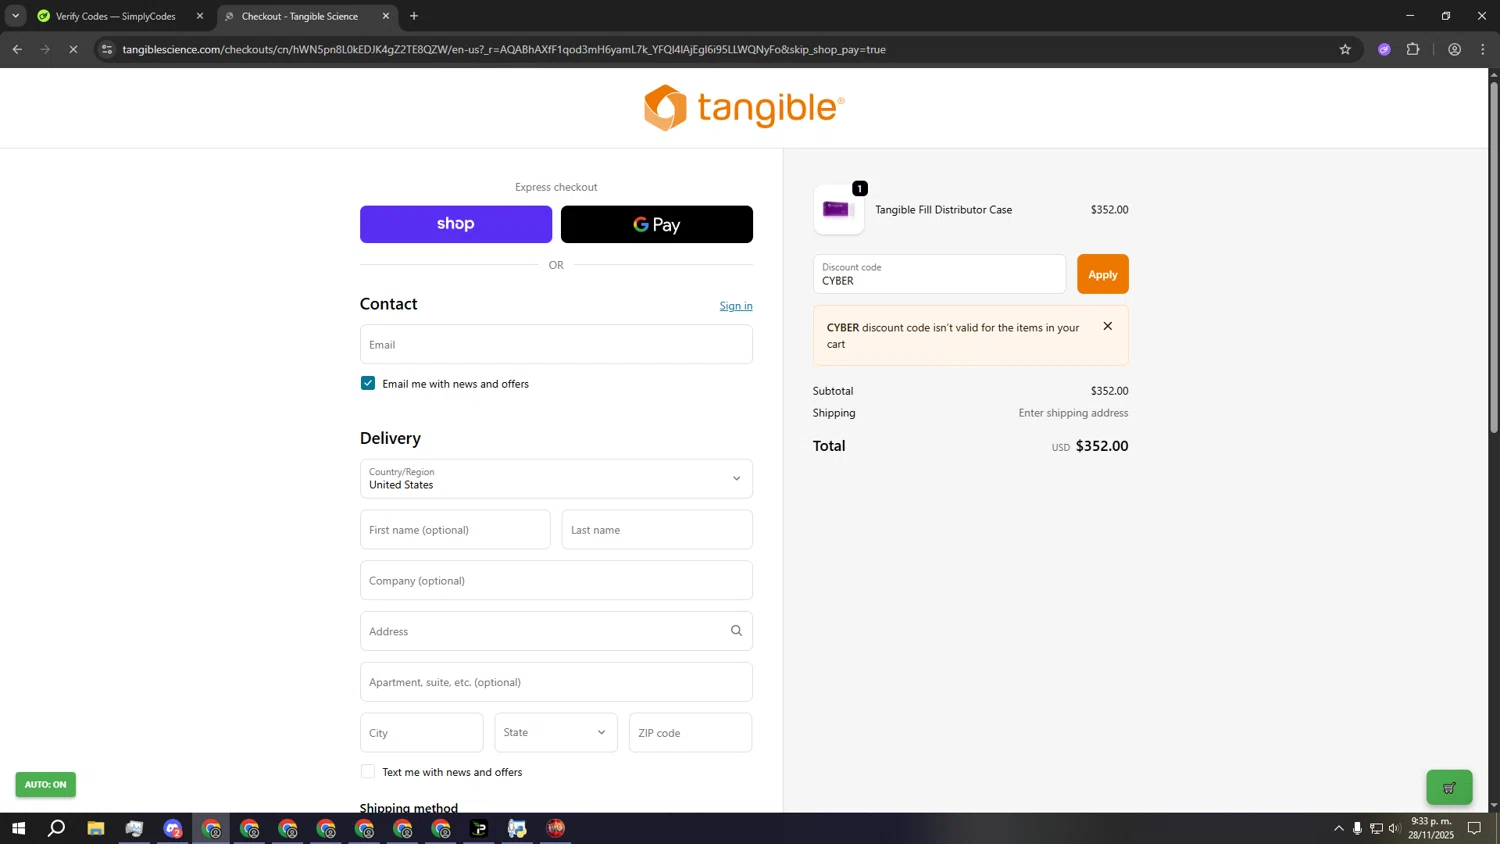Stop loading the page
Viewport: 1500px width, 844px height.
coord(73,49)
